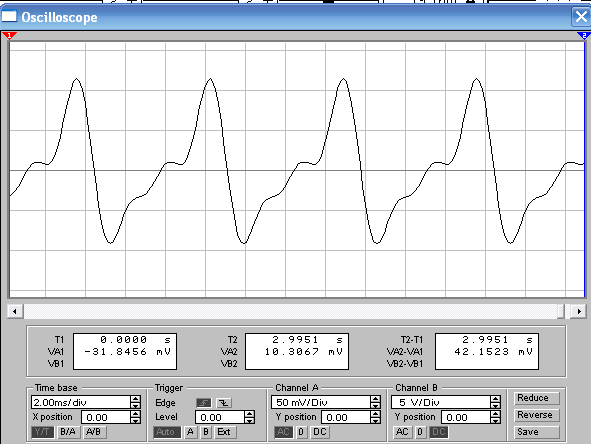
Task: Set trigger source to channel A
Action: (191, 432)
